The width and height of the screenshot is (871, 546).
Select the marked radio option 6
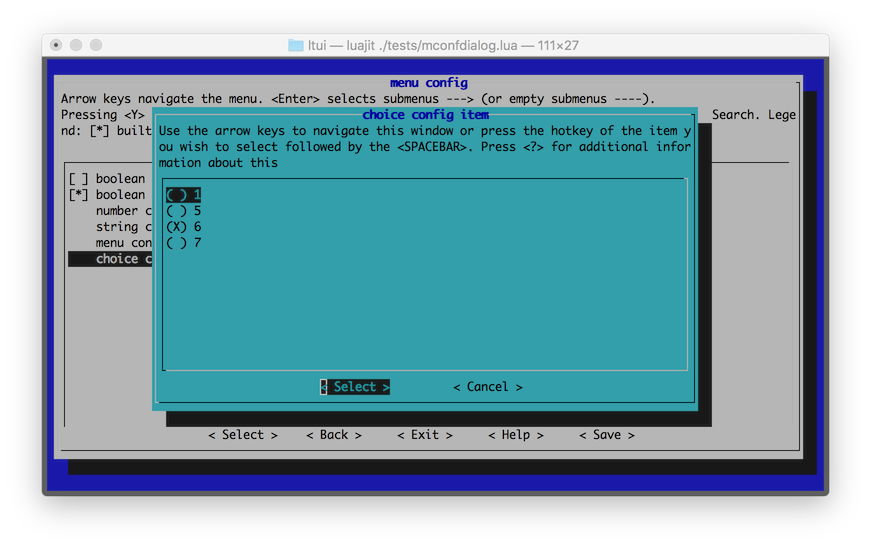point(183,227)
